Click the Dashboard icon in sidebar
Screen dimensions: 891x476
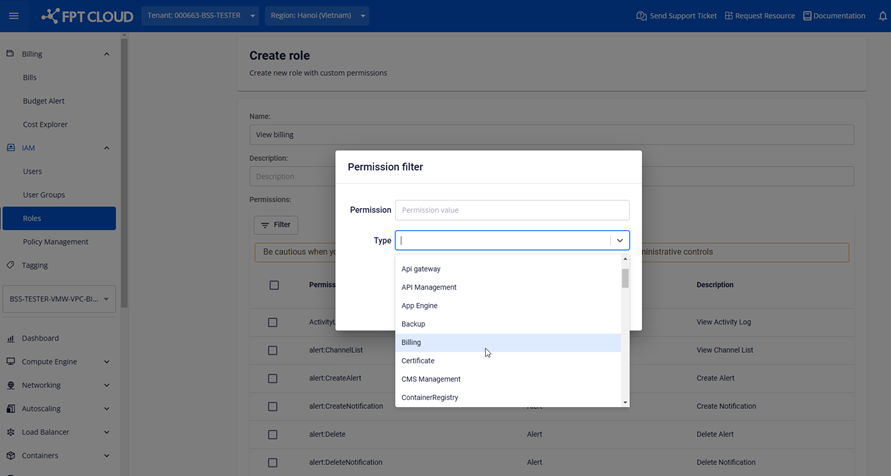point(11,339)
